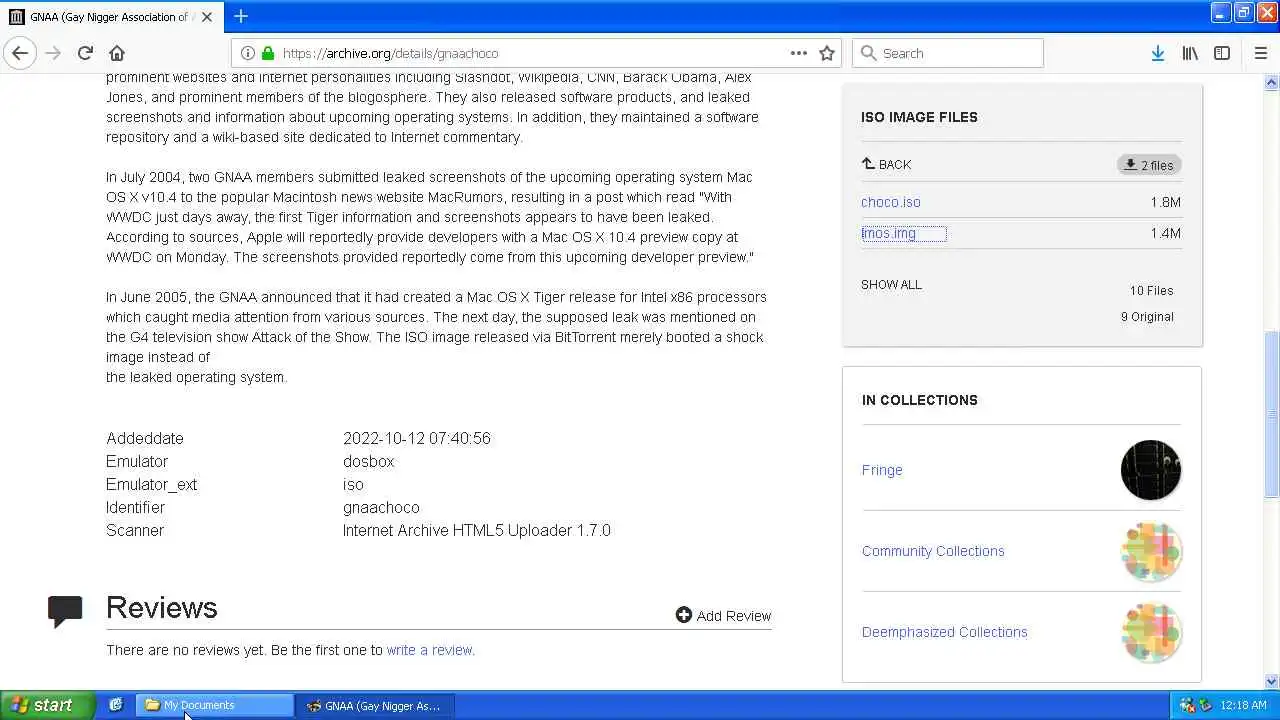Click the page vertical scrollbar thumb
The height and width of the screenshot is (720, 1280).
1271,414
